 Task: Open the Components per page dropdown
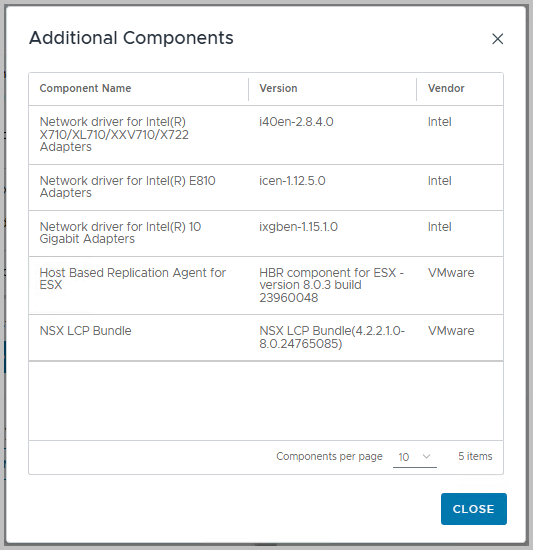[x=415, y=457]
